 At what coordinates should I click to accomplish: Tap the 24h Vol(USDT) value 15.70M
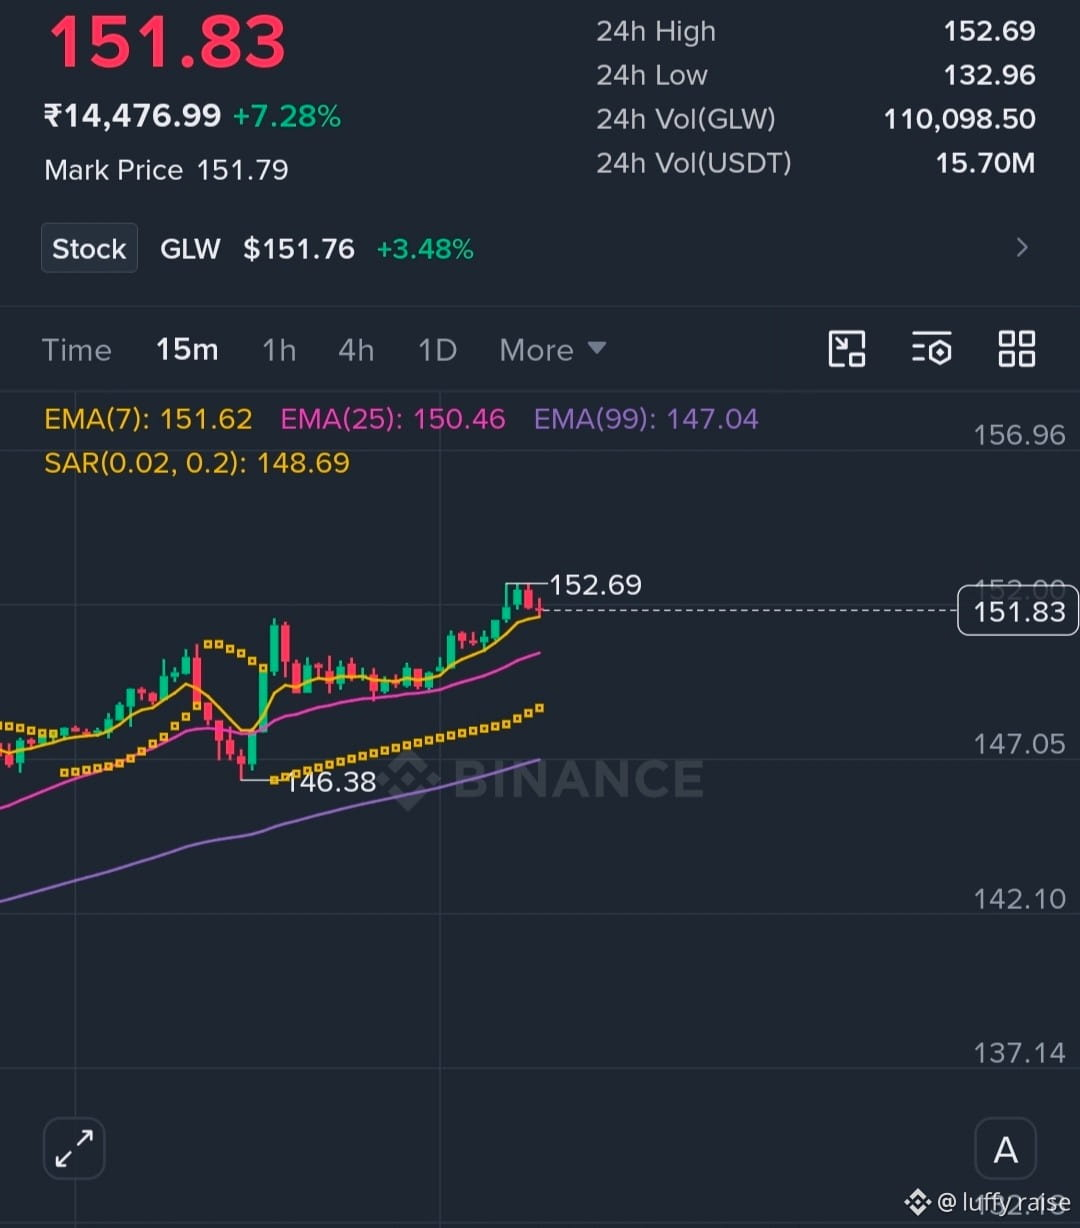tap(985, 163)
